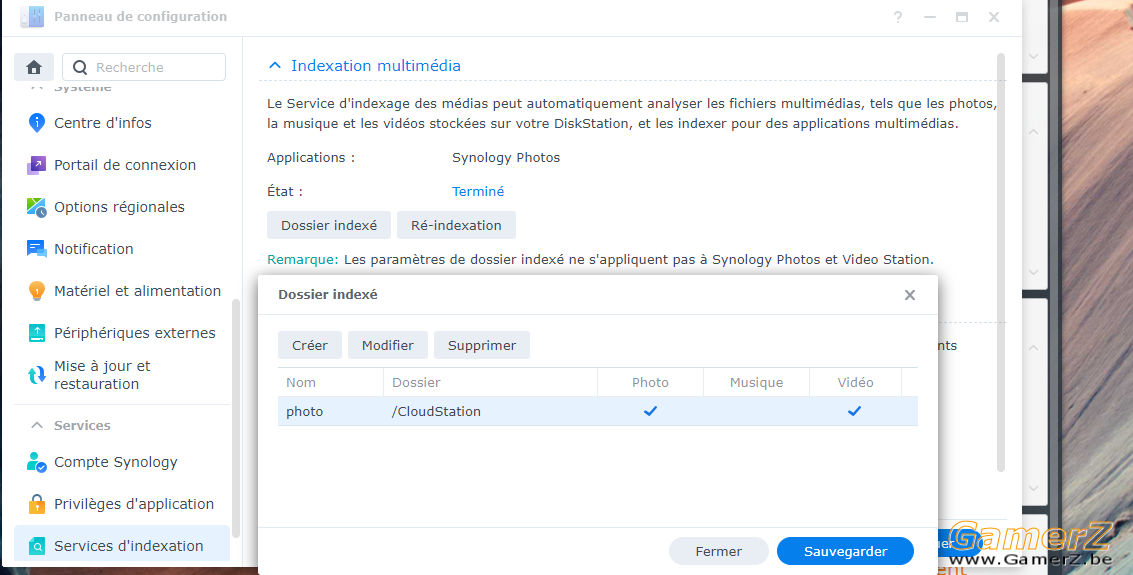Click the Vidéo column header
The image size is (1133, 575).
(x=856, y=382)
